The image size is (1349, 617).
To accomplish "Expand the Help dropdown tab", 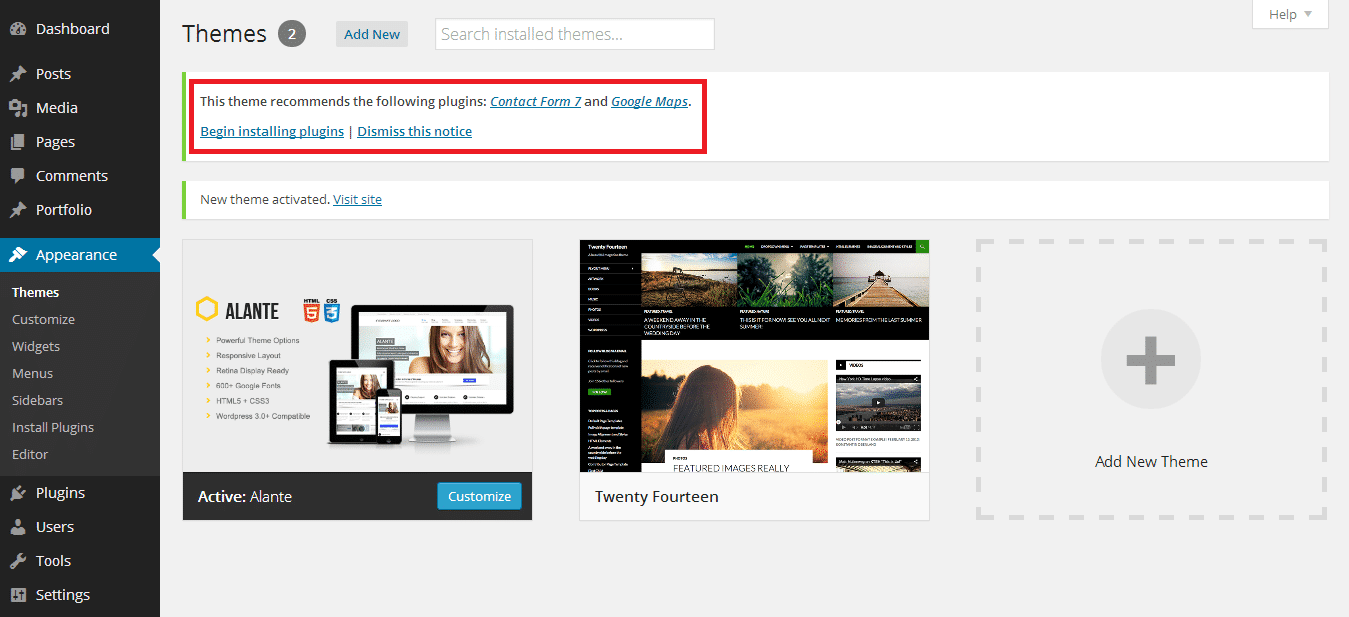I will tap(1290, 14).
